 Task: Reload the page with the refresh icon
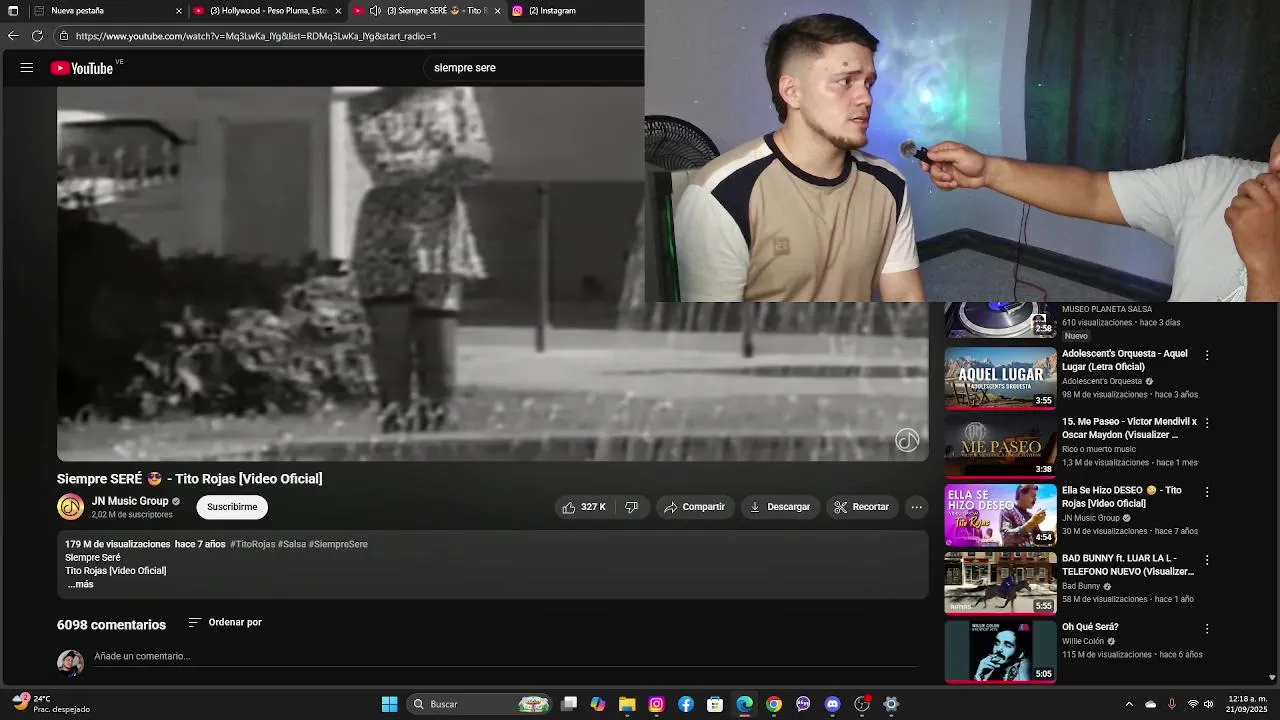(x=37, y=36)
